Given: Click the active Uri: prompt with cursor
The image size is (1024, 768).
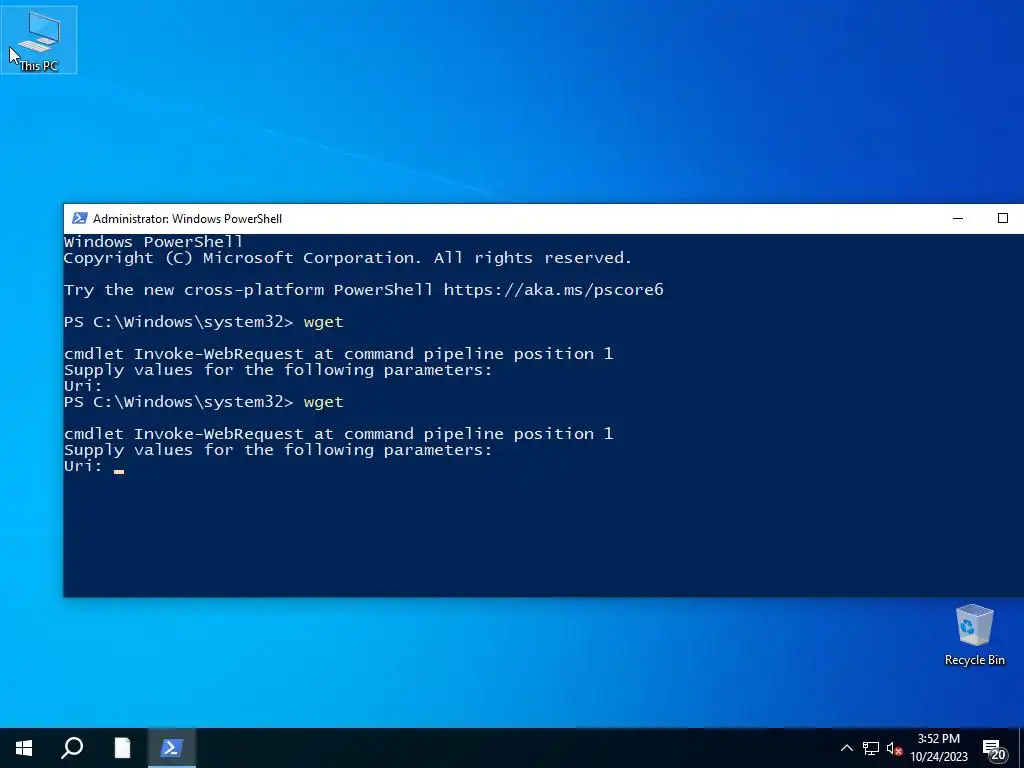Looking at the screenshot, I should (x=94, y=466).
